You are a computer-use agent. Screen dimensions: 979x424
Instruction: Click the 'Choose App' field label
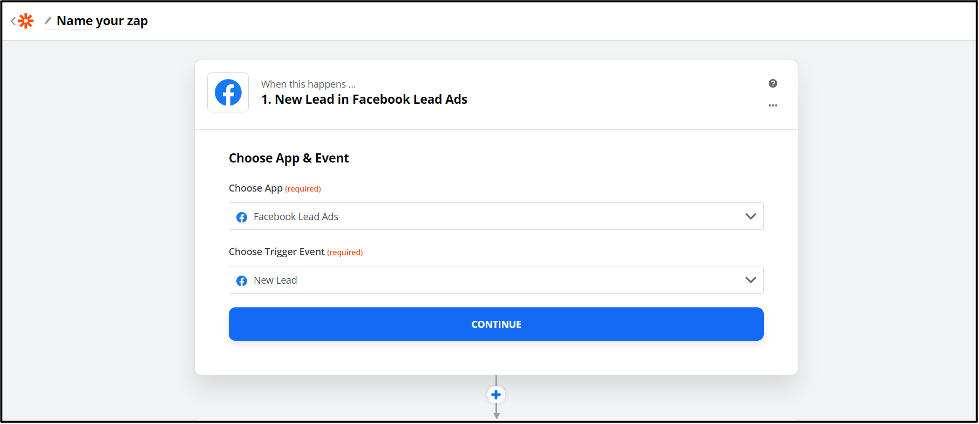point(255,188)
